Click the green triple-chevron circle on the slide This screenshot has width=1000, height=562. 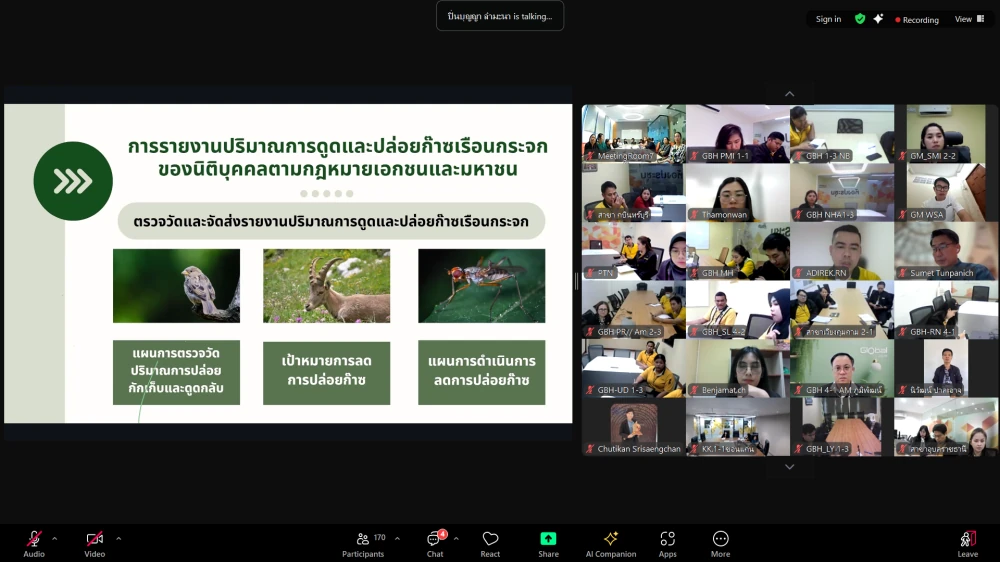pyautogui.click(x=73, y=181)
